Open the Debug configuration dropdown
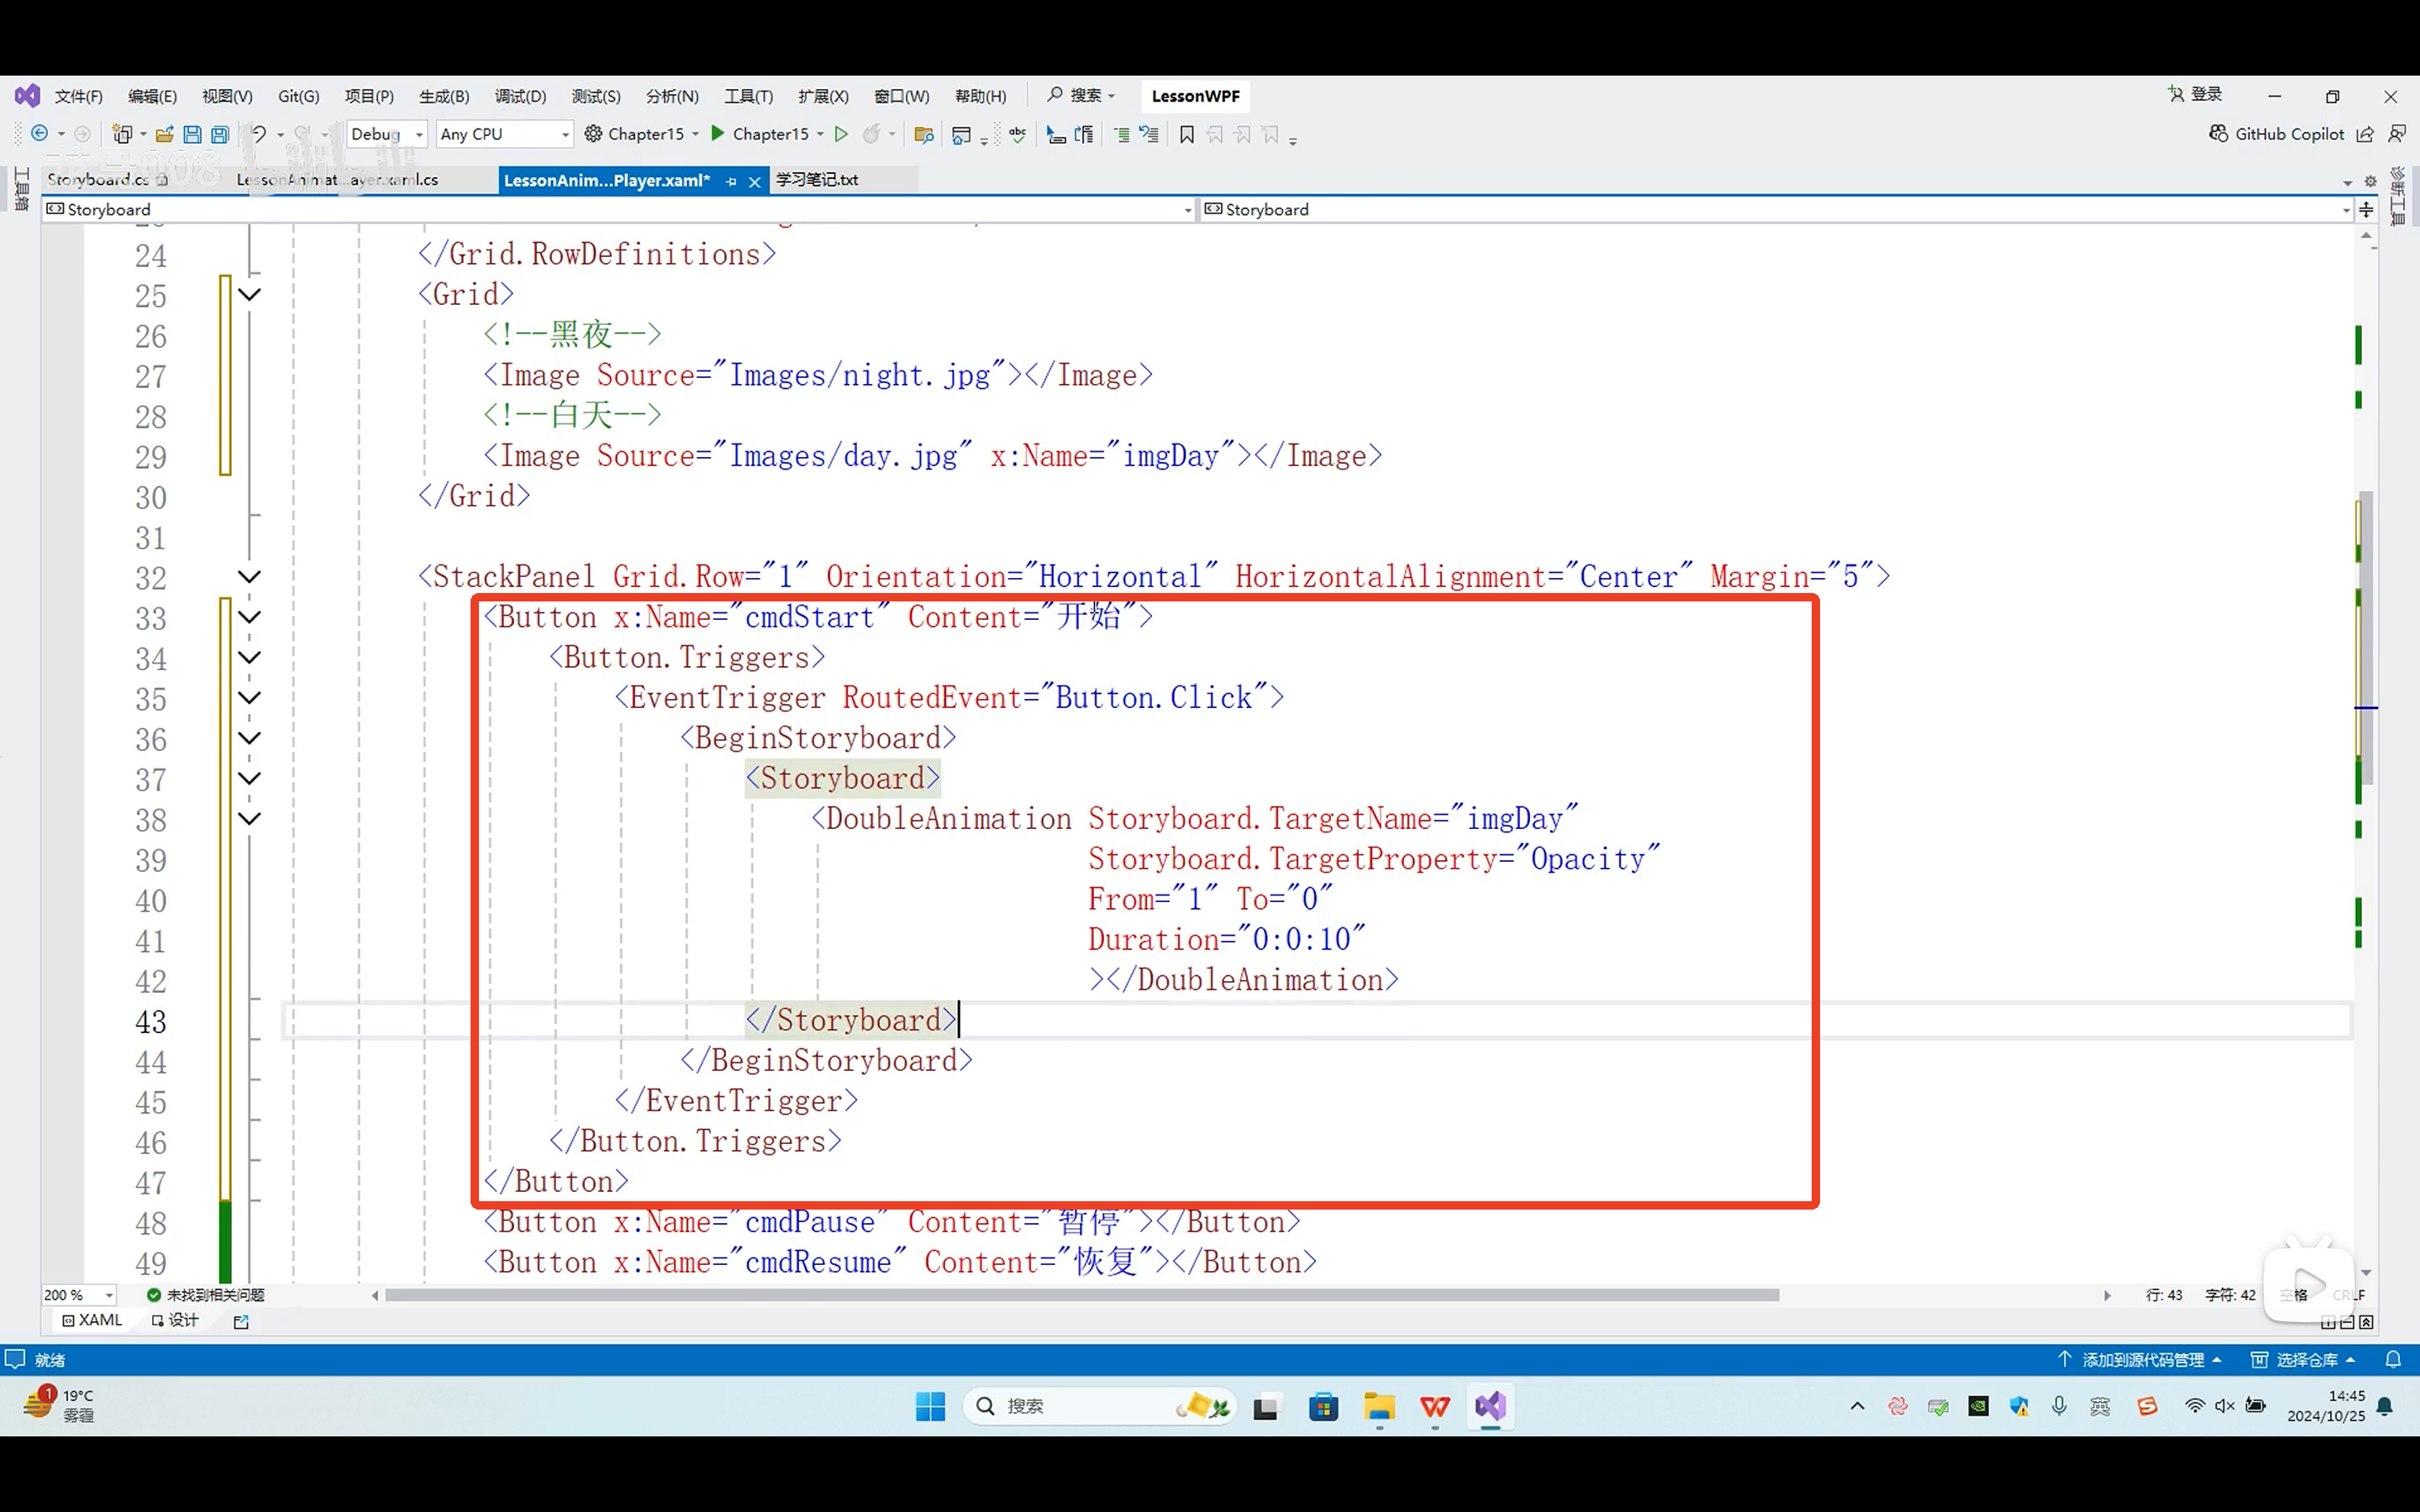This screenshot has width=2420, height=1512. [388, 134]
